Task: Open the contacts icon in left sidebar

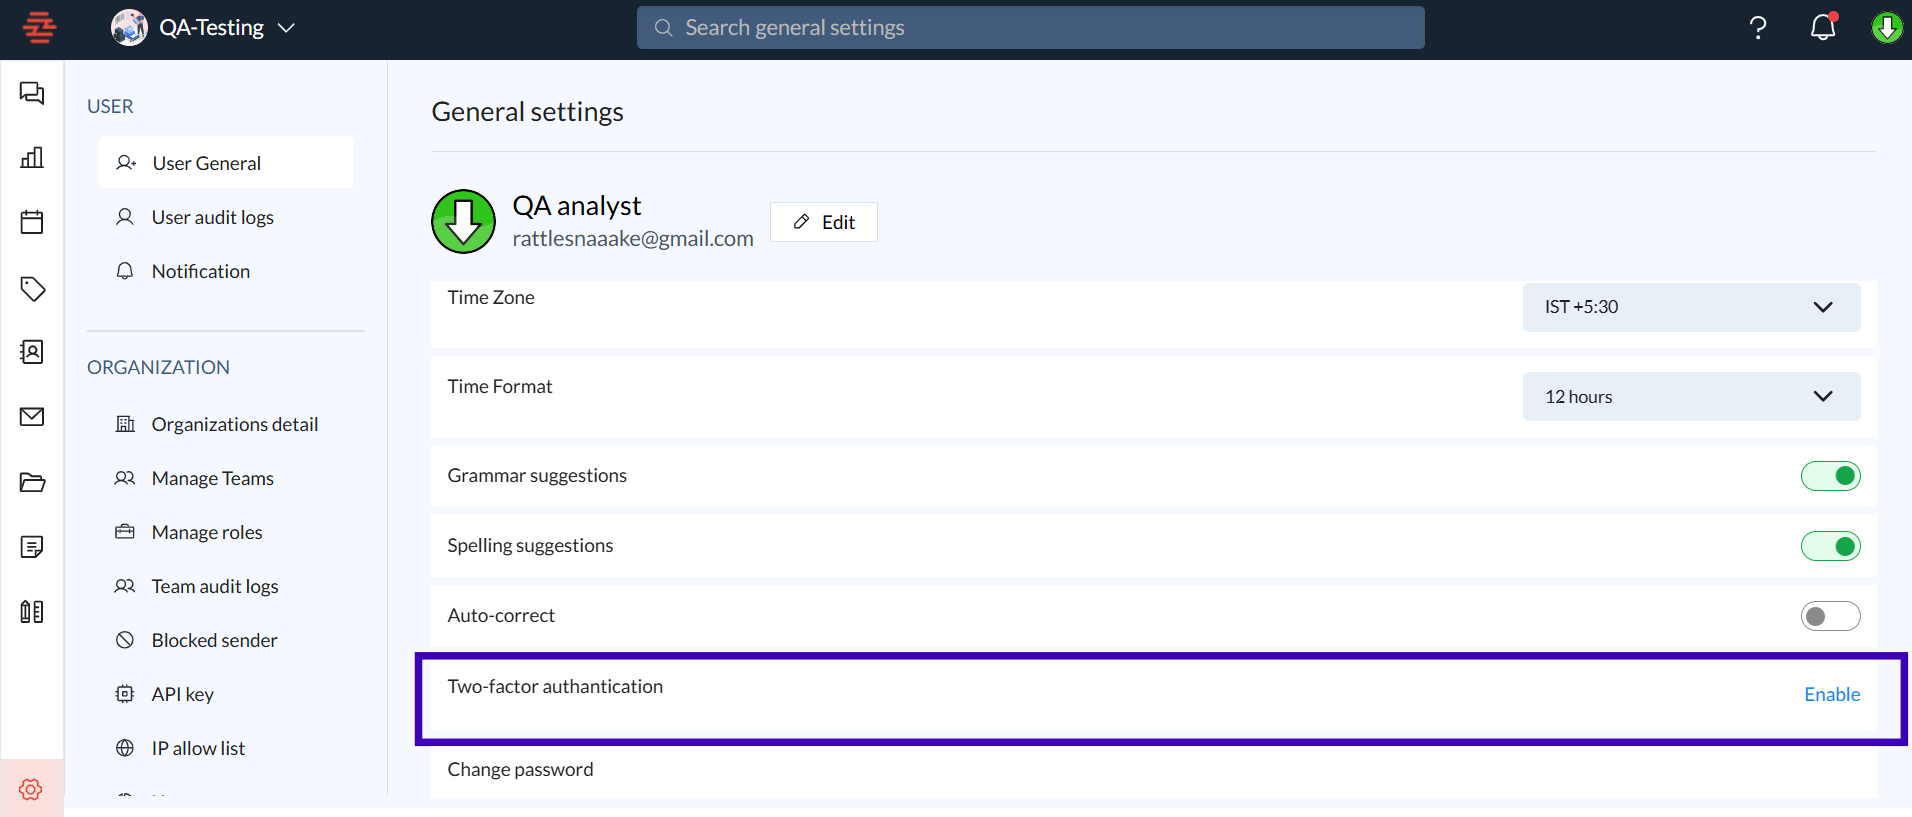Action: [x=32, y=352]
